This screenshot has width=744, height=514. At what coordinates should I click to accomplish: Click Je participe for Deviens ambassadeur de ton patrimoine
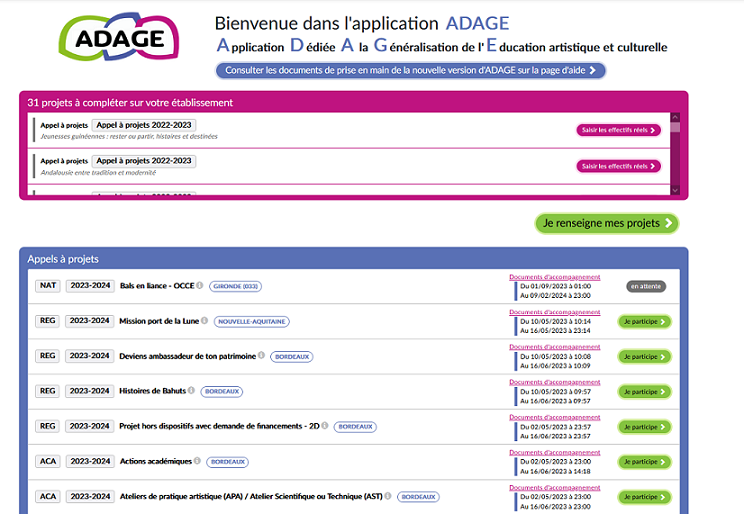(x=645, y=357)
